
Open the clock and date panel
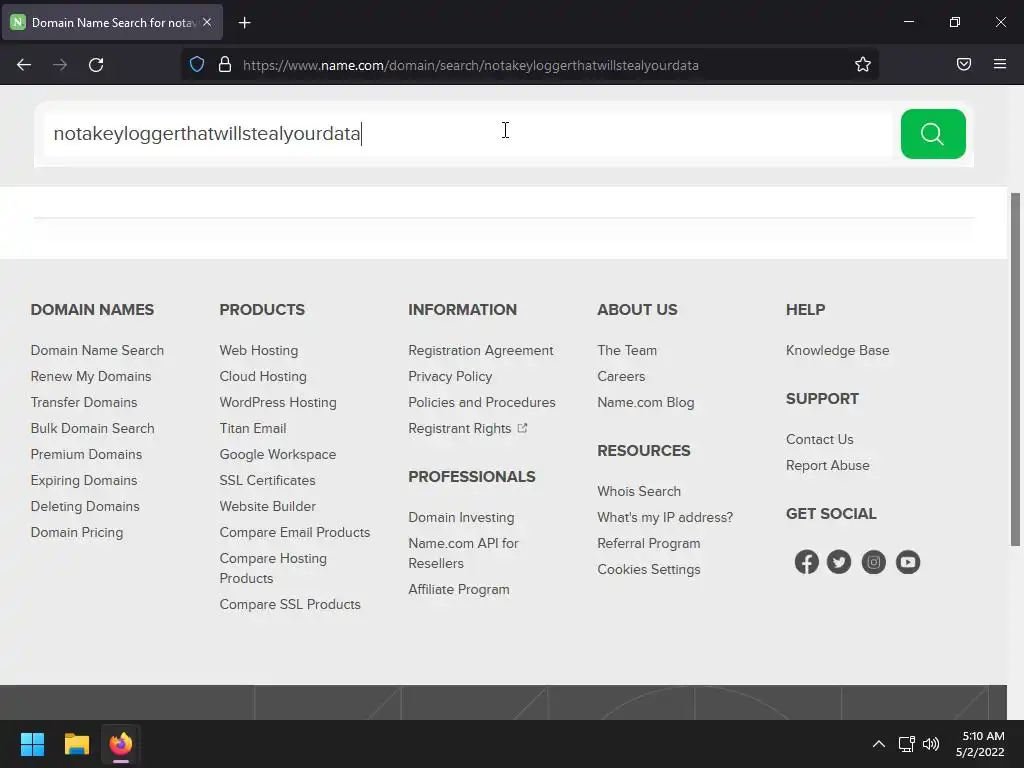[x=980, y=744]
